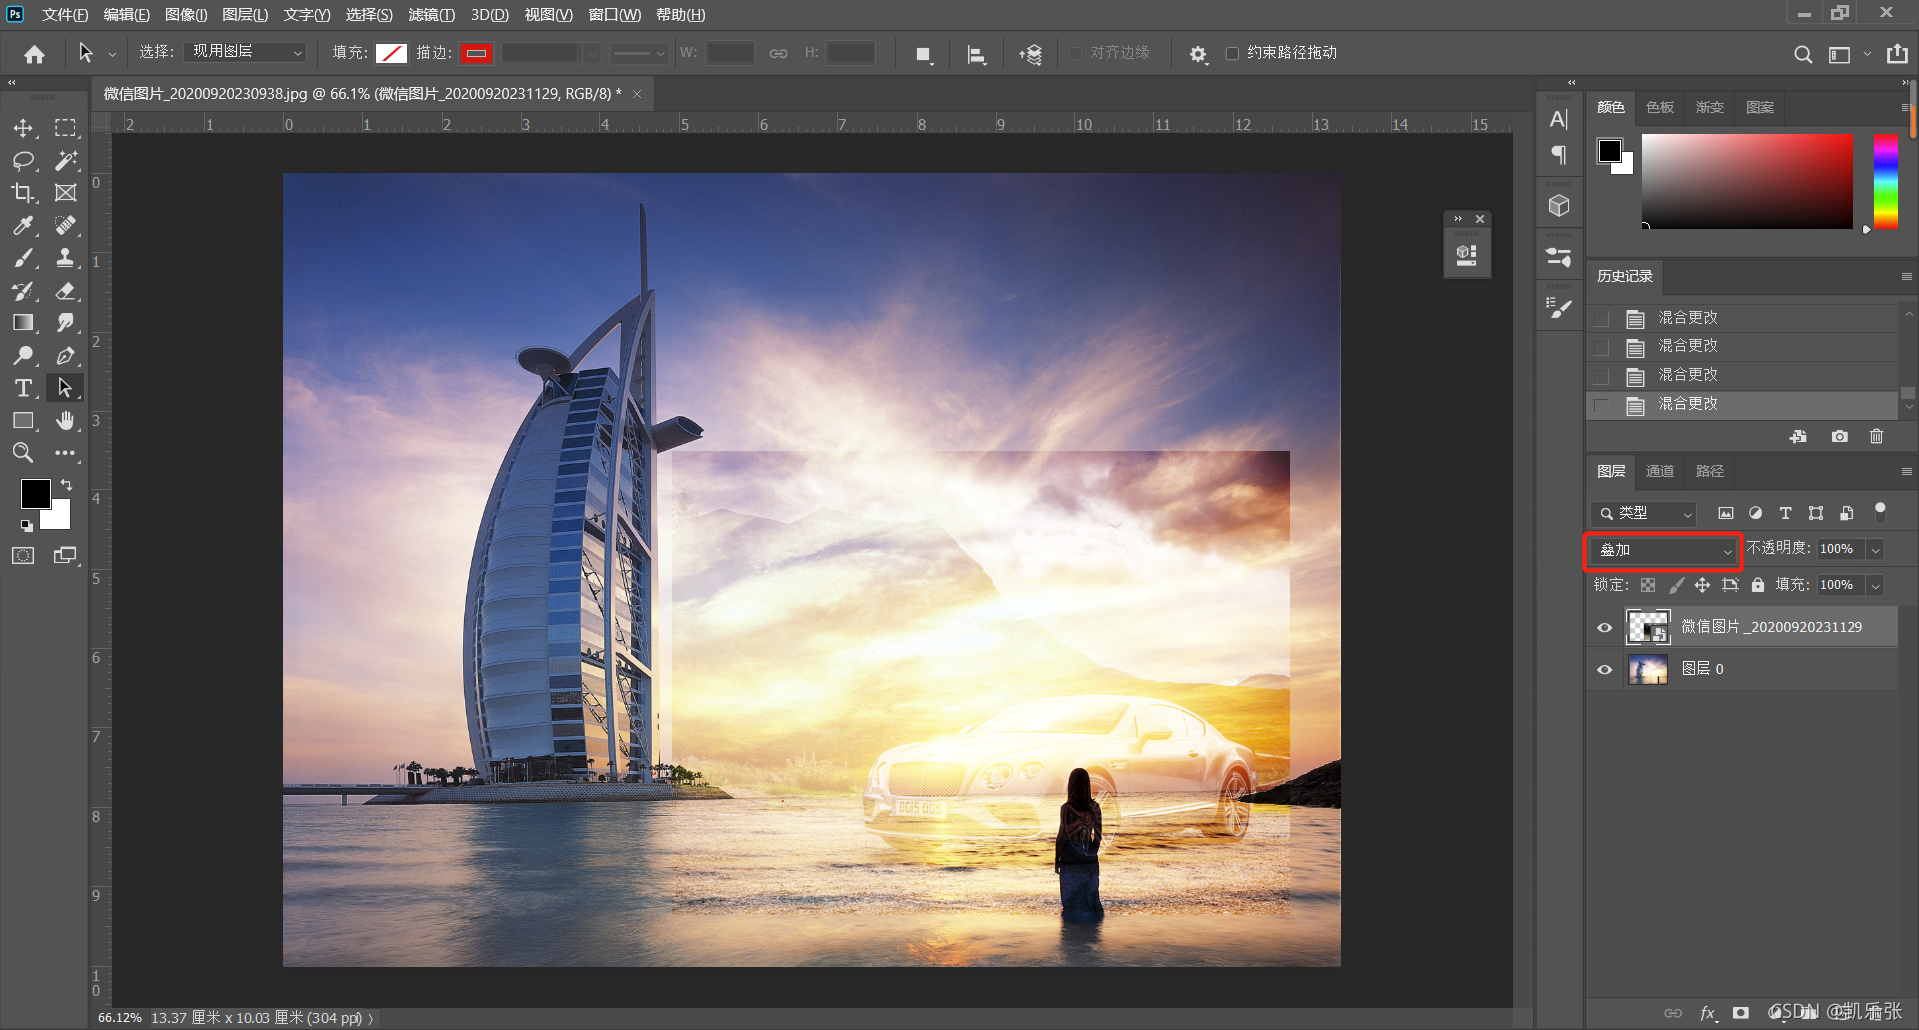Select the Frame tool

(66, 193)
